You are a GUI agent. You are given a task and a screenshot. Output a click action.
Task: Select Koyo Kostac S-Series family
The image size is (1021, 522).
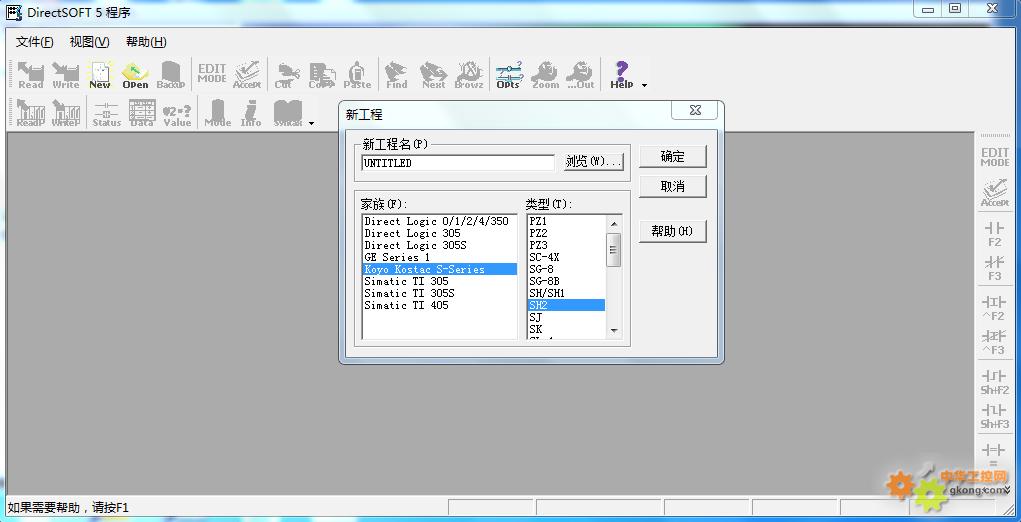click(x=440, y=269)
